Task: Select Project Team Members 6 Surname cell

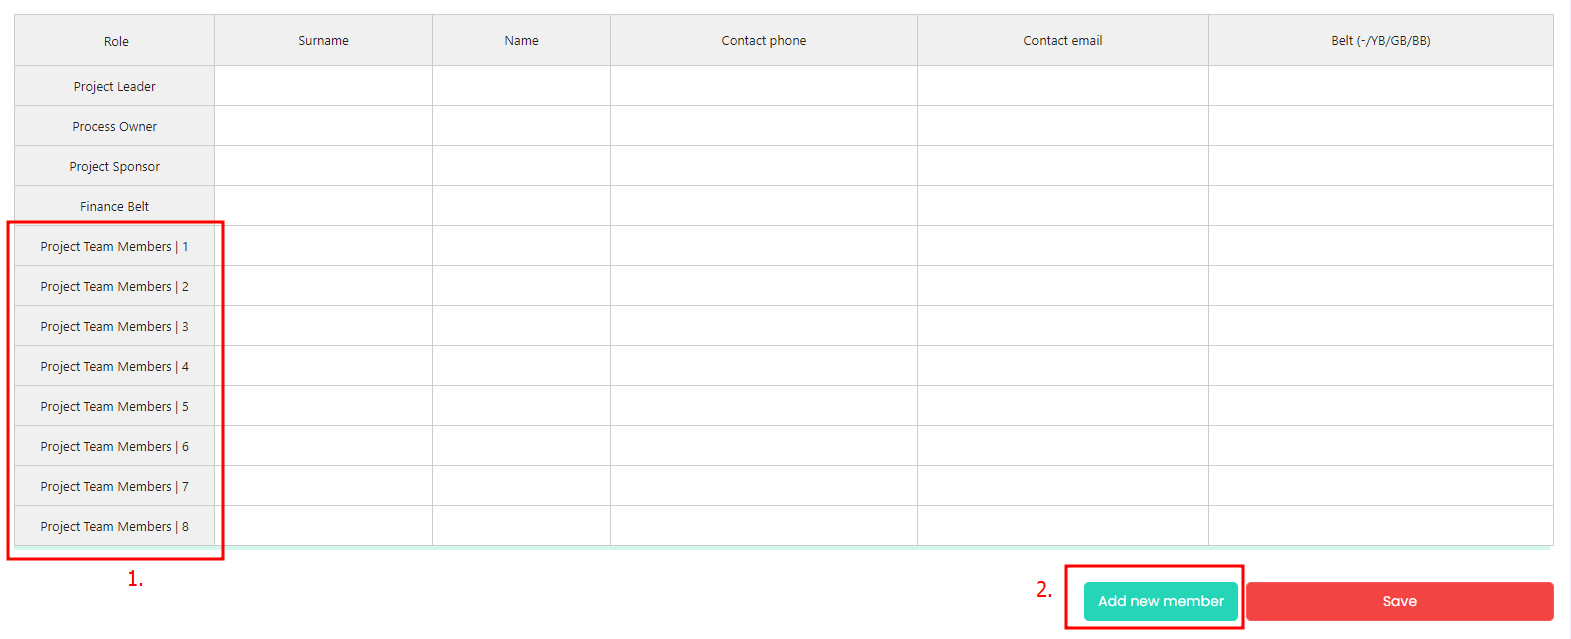Action: (323, 446)
